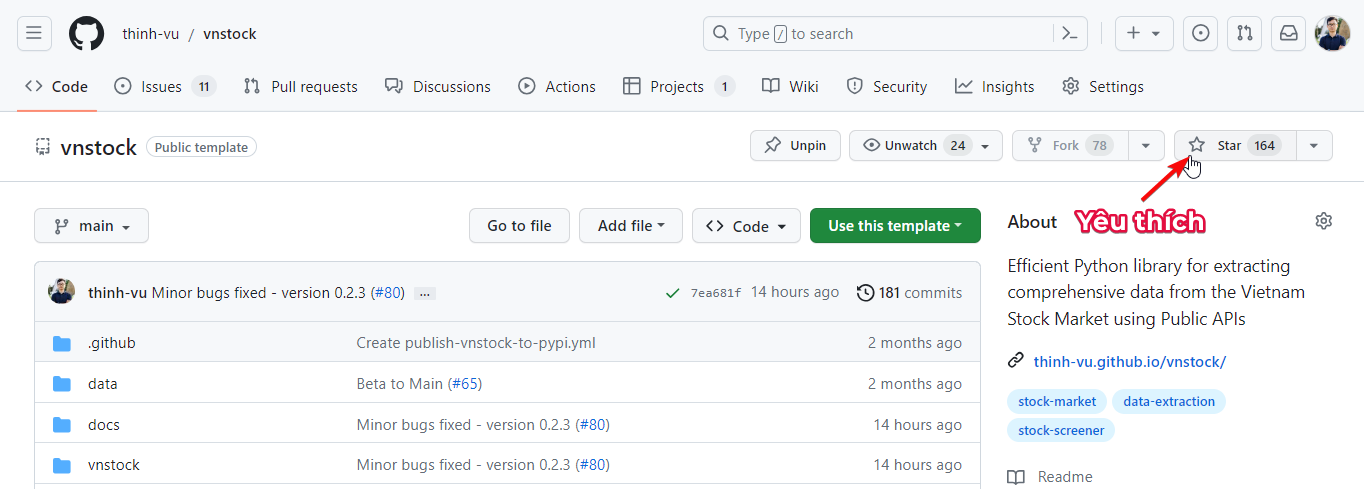Click the GitHub logo icon
Image resolution: width=1364 pixels, height=489 pixels.
tap(86, 33)
